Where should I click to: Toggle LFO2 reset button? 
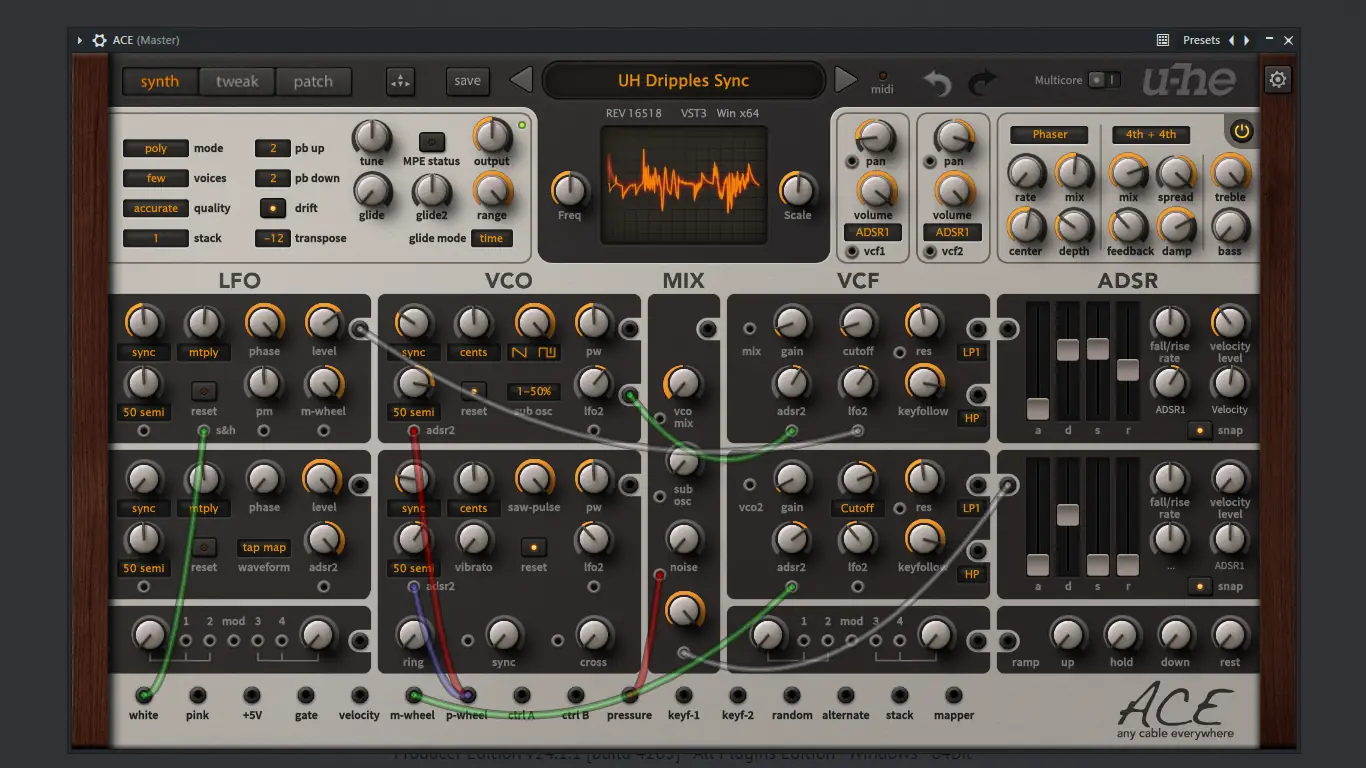pyautogui.click(x=204, y=547)
